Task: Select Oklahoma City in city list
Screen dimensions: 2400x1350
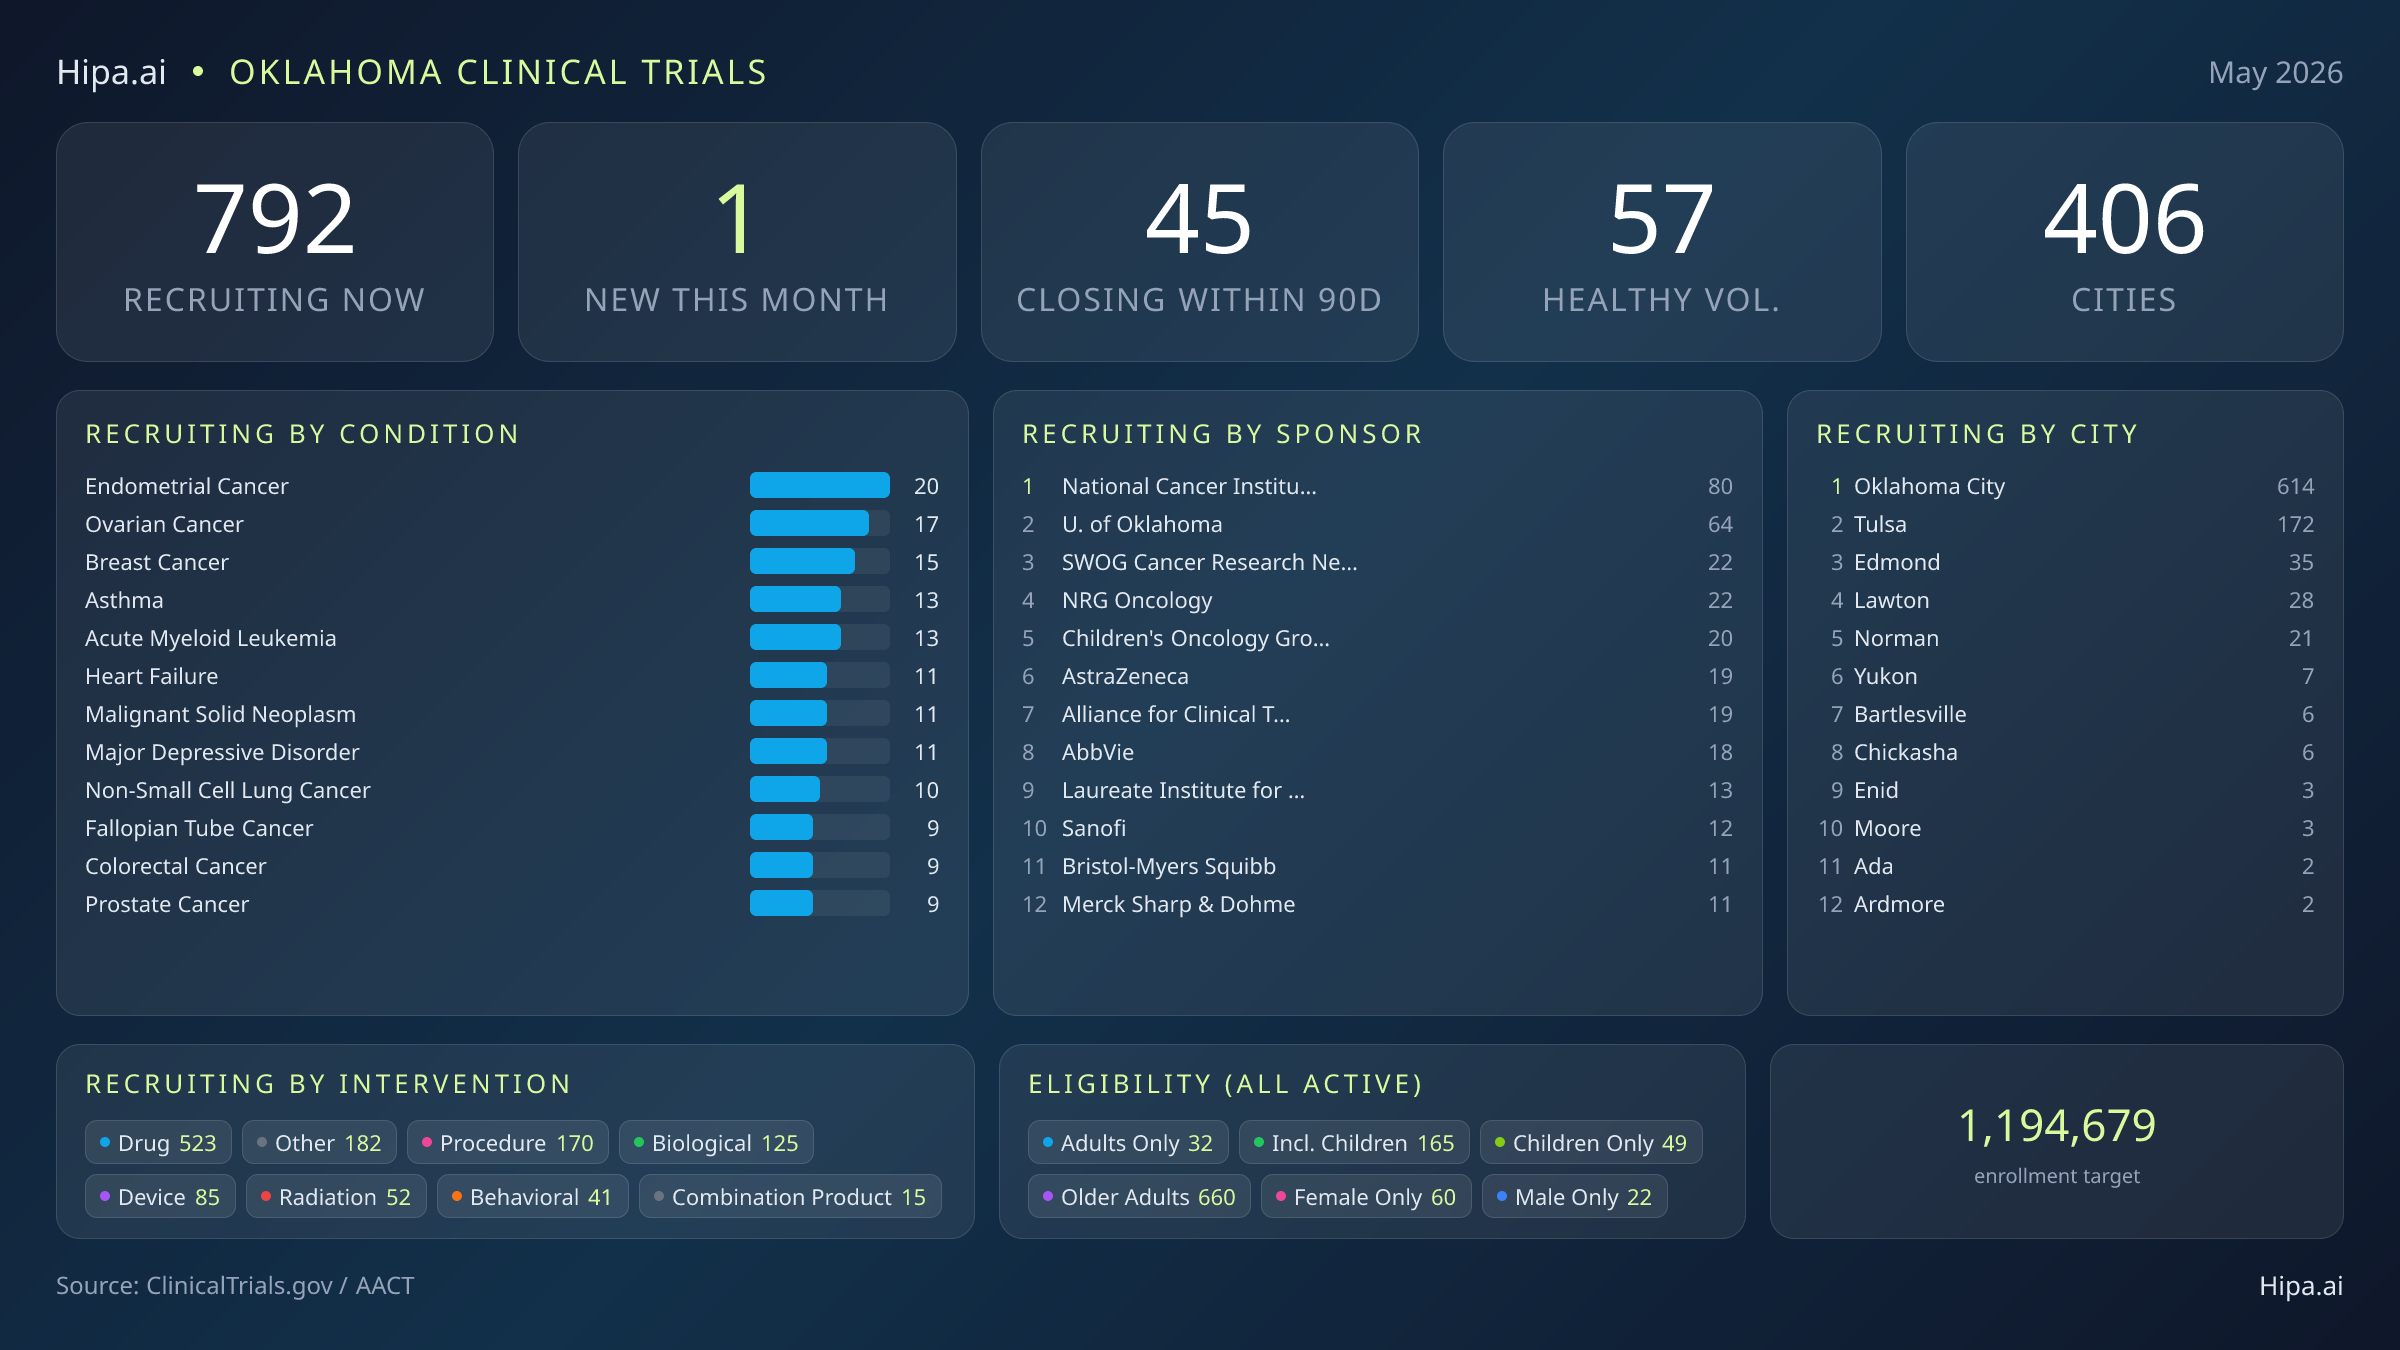Action: [2065, 486]
